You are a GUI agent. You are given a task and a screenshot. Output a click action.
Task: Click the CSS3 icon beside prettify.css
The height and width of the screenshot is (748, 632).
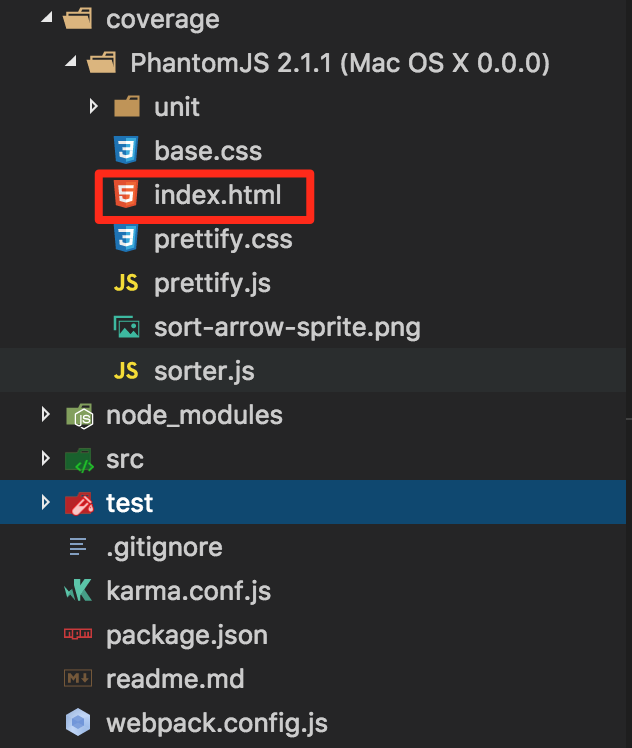(x=126, y=238)
